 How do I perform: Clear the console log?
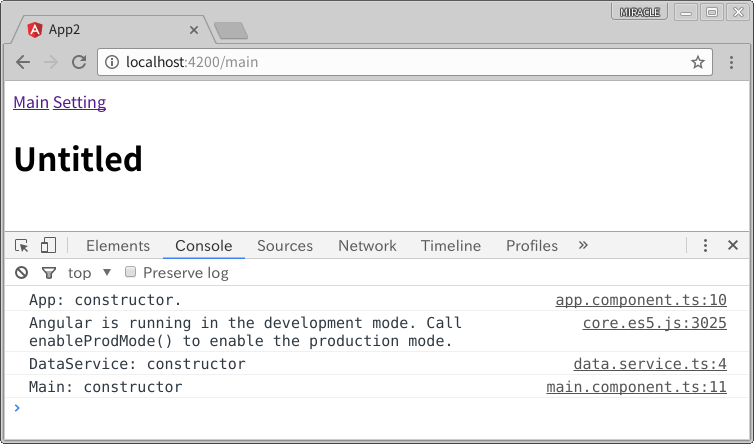click(21, 273)
